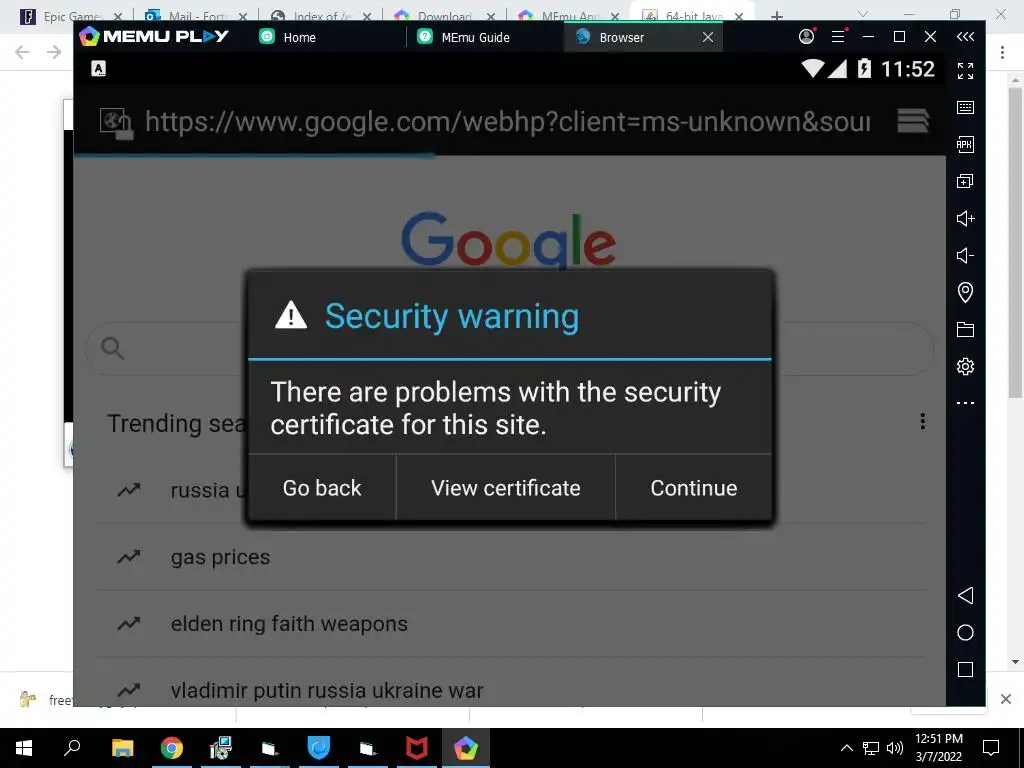Open MEmu hamburger menu in title bar
Screen dimensions: 1024x768
839,37
